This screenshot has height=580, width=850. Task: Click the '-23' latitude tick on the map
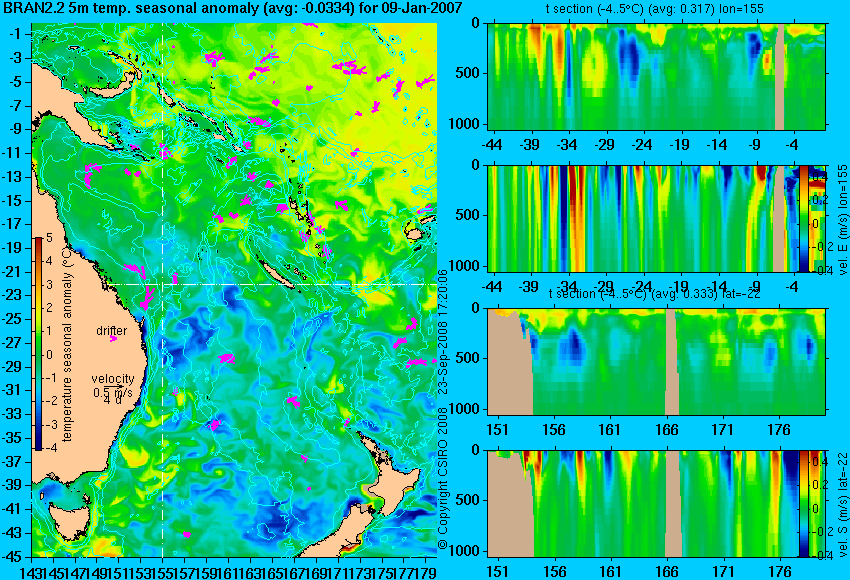pyautogui.click(x=13, y=295)
